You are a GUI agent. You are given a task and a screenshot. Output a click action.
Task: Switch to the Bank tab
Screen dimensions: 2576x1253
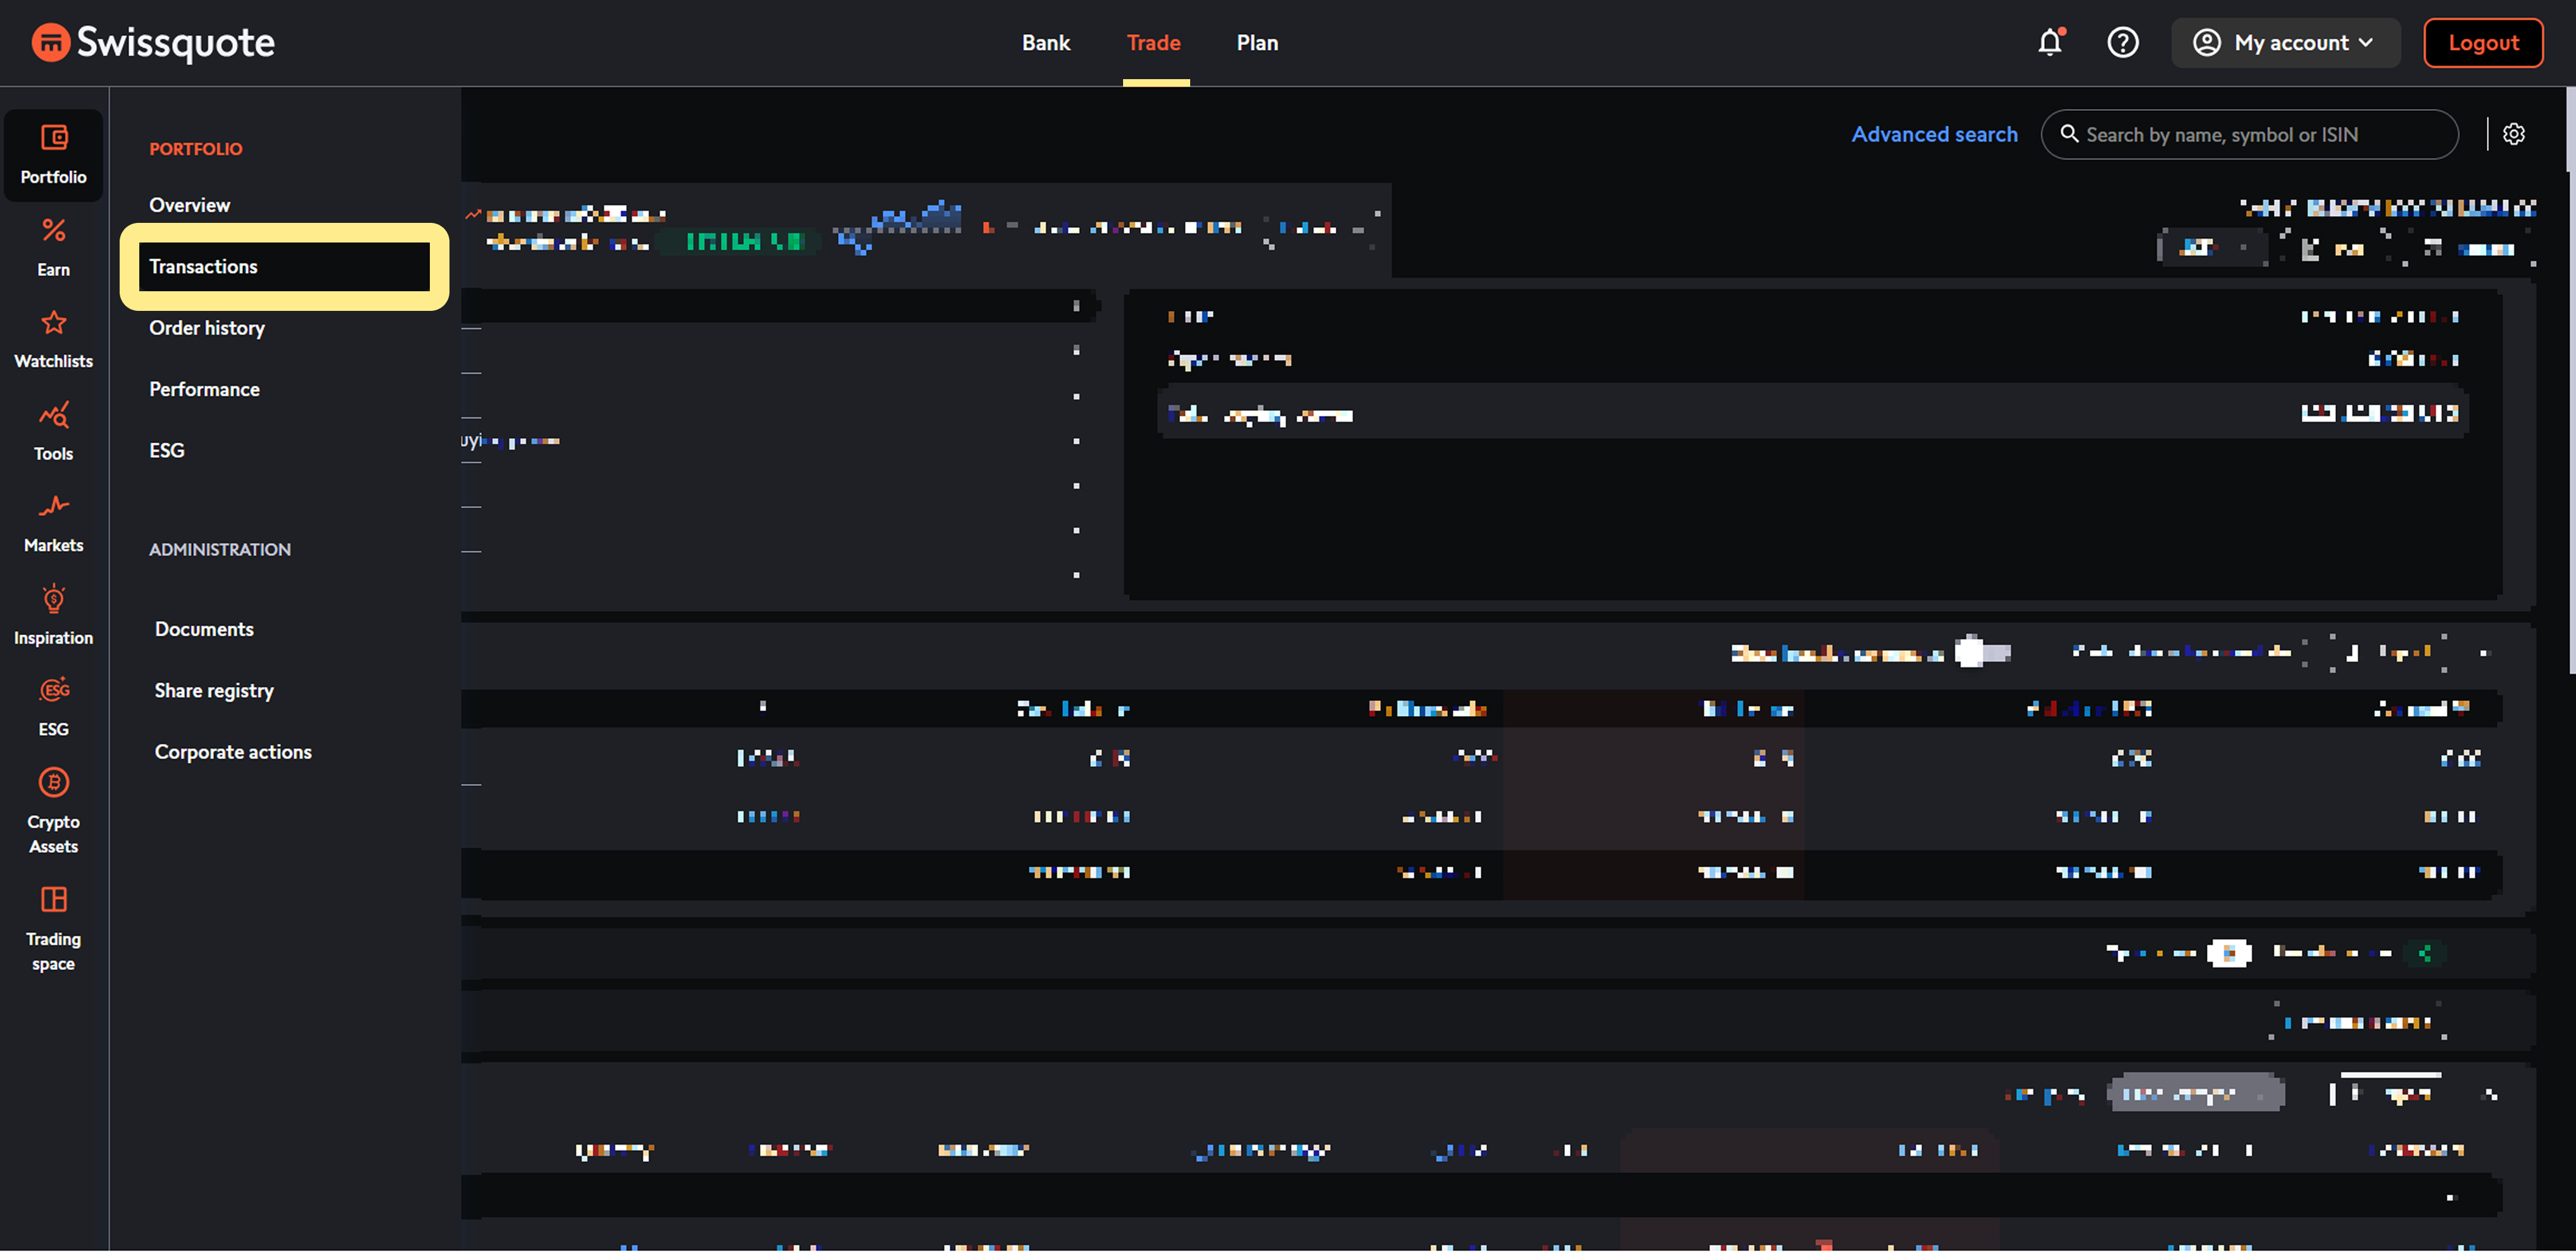pyautogui.click(x=1045, y=42)
